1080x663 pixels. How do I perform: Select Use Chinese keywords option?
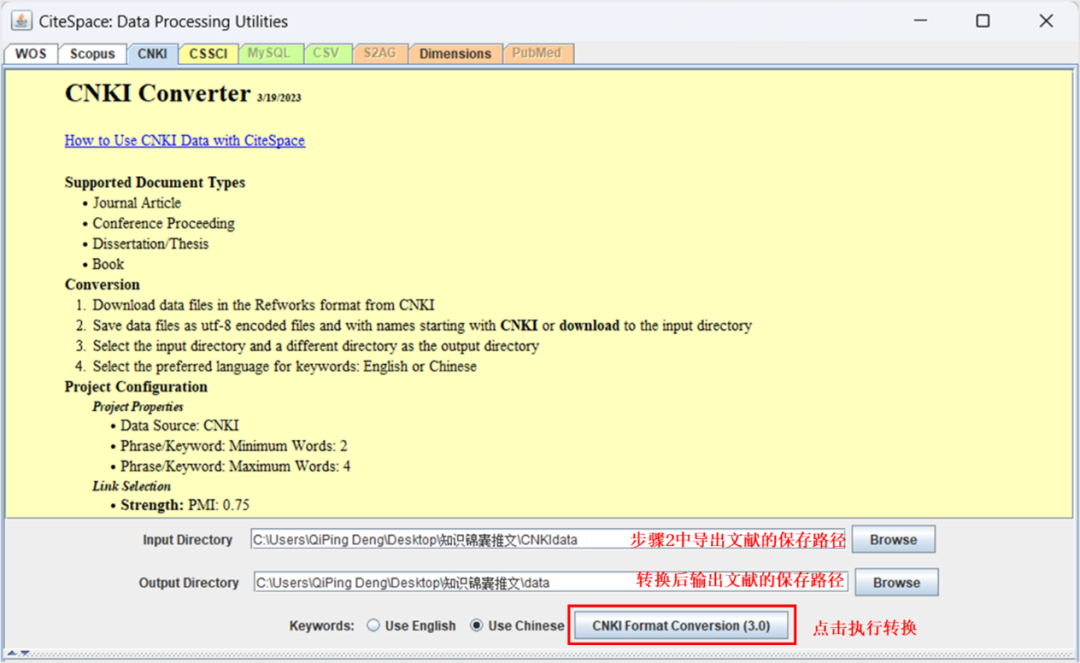(517, 626)
